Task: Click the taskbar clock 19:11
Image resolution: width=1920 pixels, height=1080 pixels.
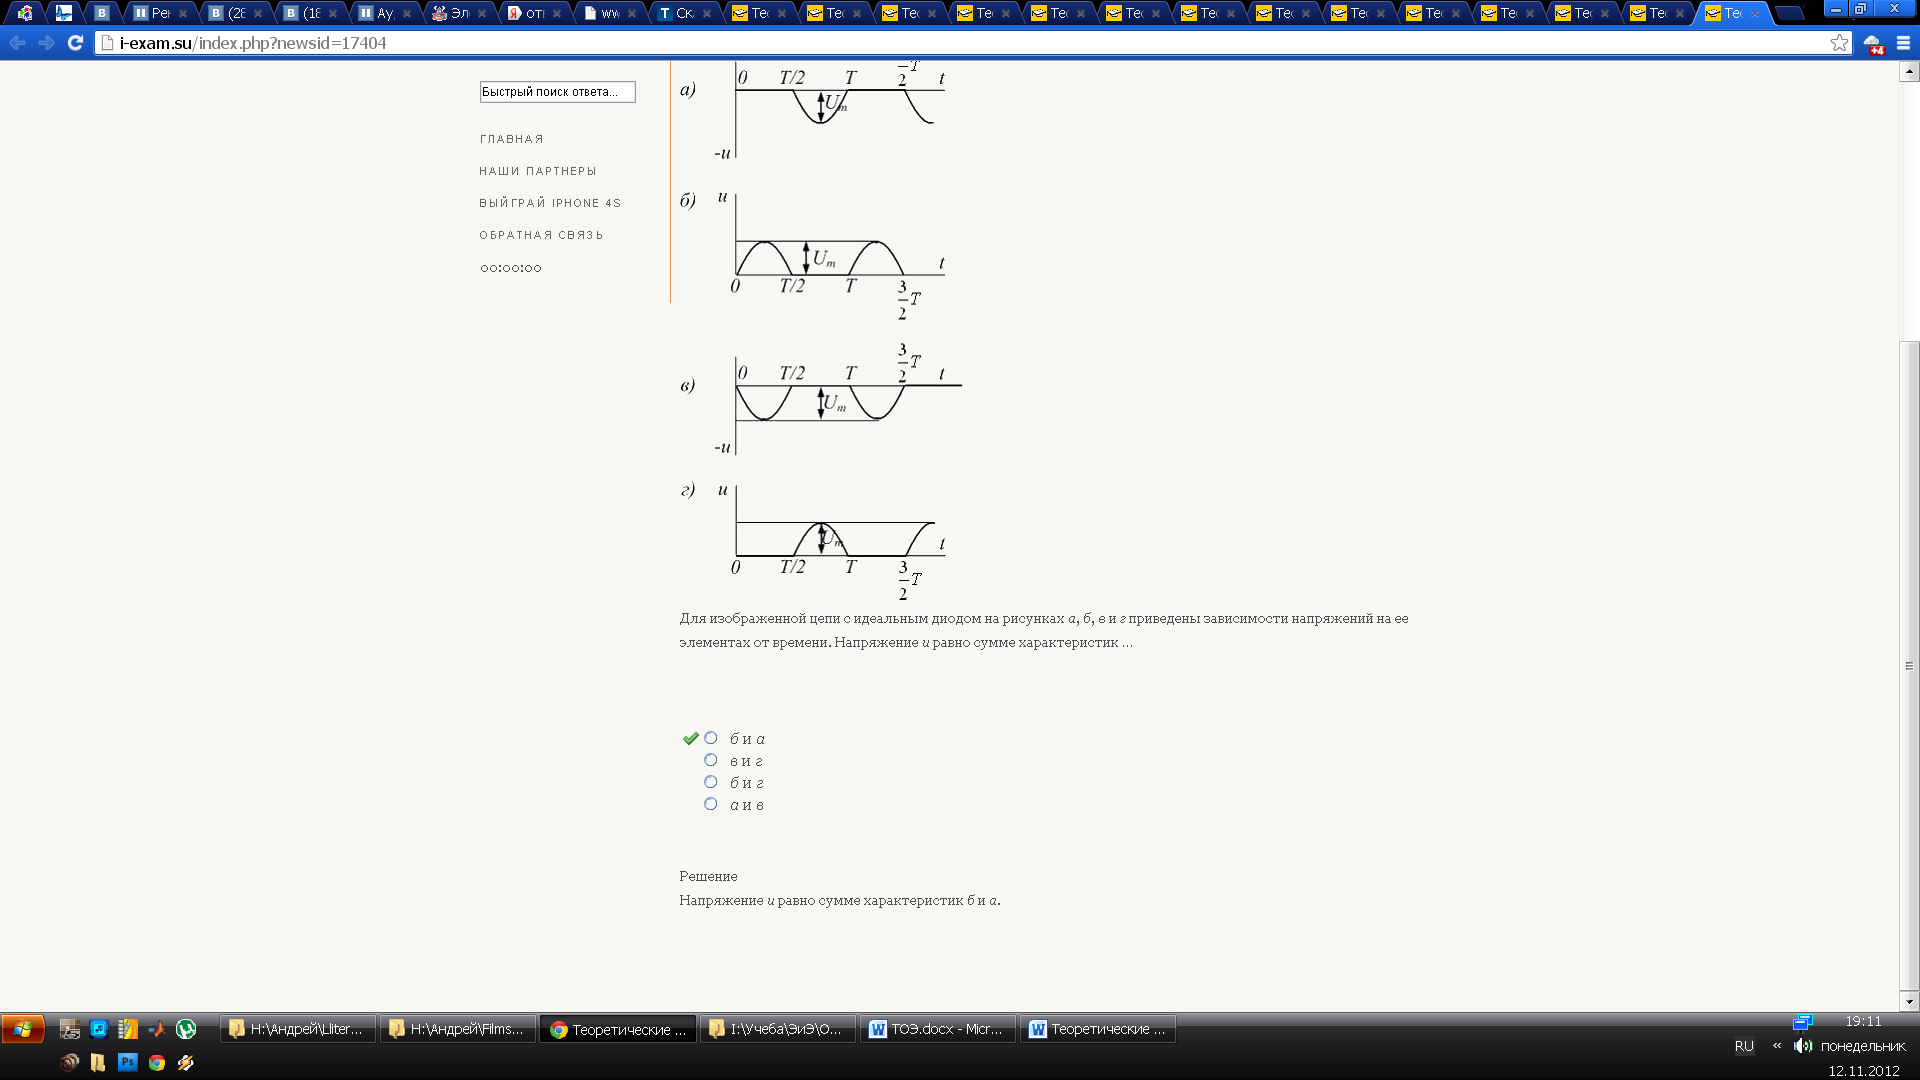Action: (1863, 1021)
